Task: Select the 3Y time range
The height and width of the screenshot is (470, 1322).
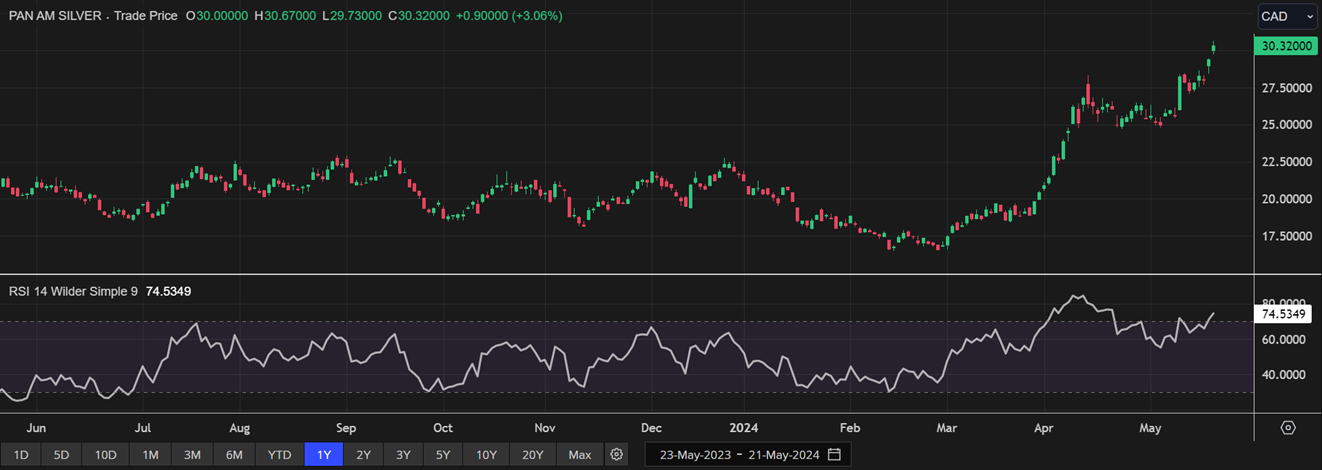Action: 402,455
